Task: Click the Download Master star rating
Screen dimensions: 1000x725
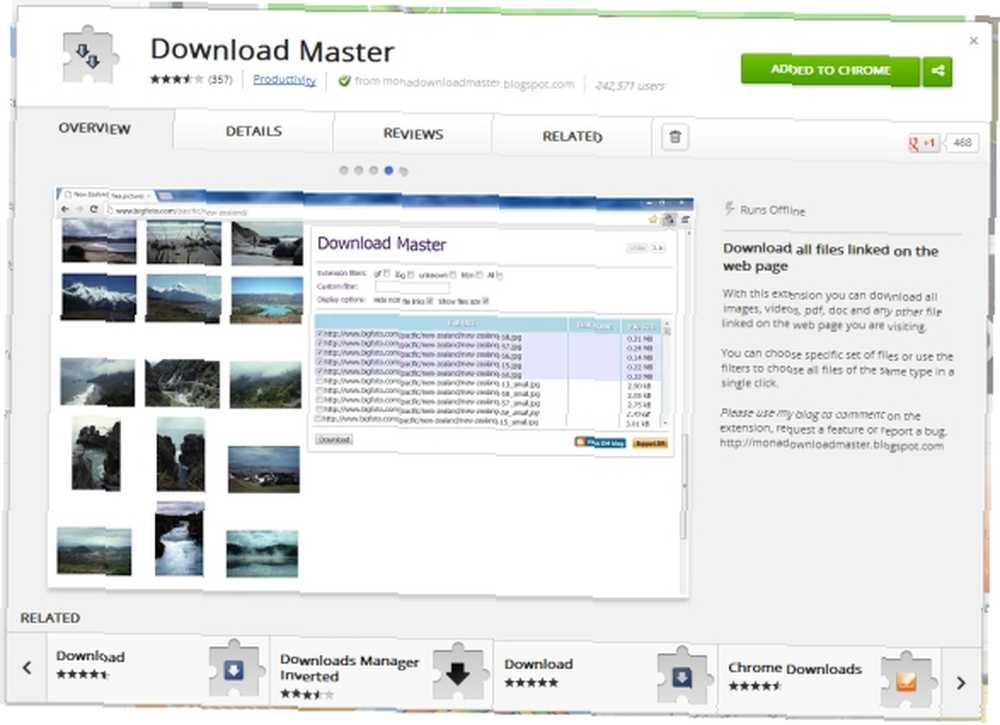Action: (177, 79)
